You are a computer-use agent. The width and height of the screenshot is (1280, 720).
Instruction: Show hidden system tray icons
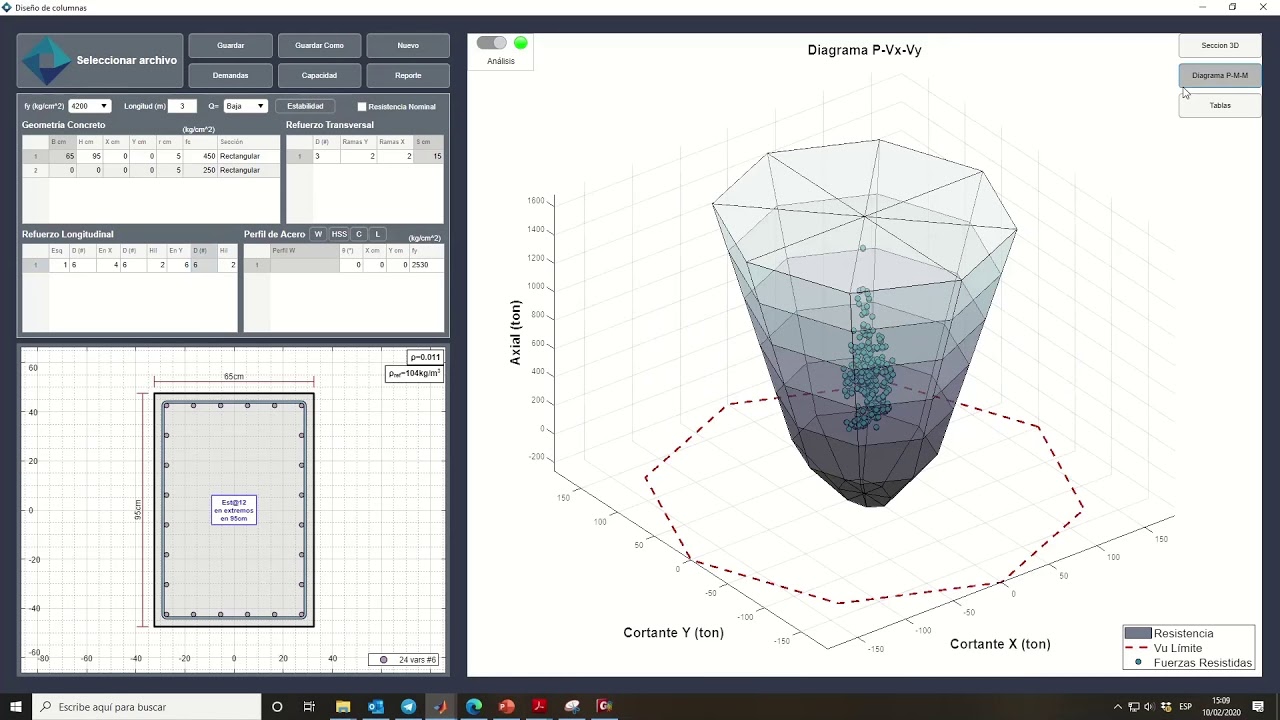point(1117,707)
